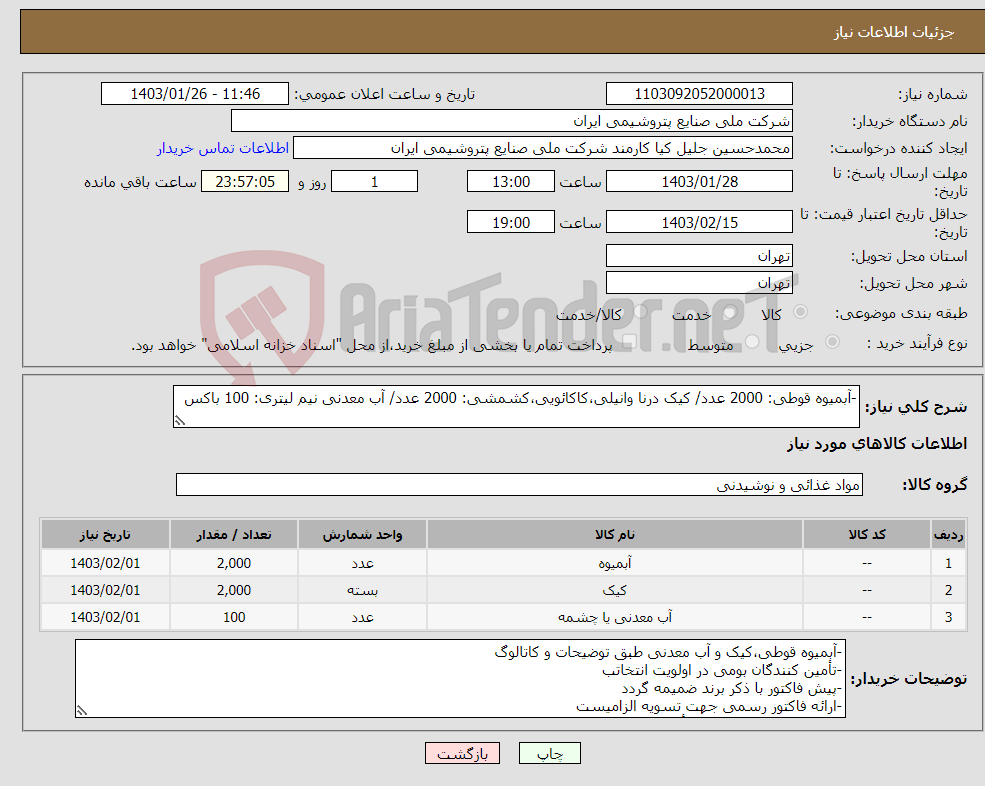Select the کالا radio button
The height and width of the screenshot is (786, 985).
(x=800, y=312)
